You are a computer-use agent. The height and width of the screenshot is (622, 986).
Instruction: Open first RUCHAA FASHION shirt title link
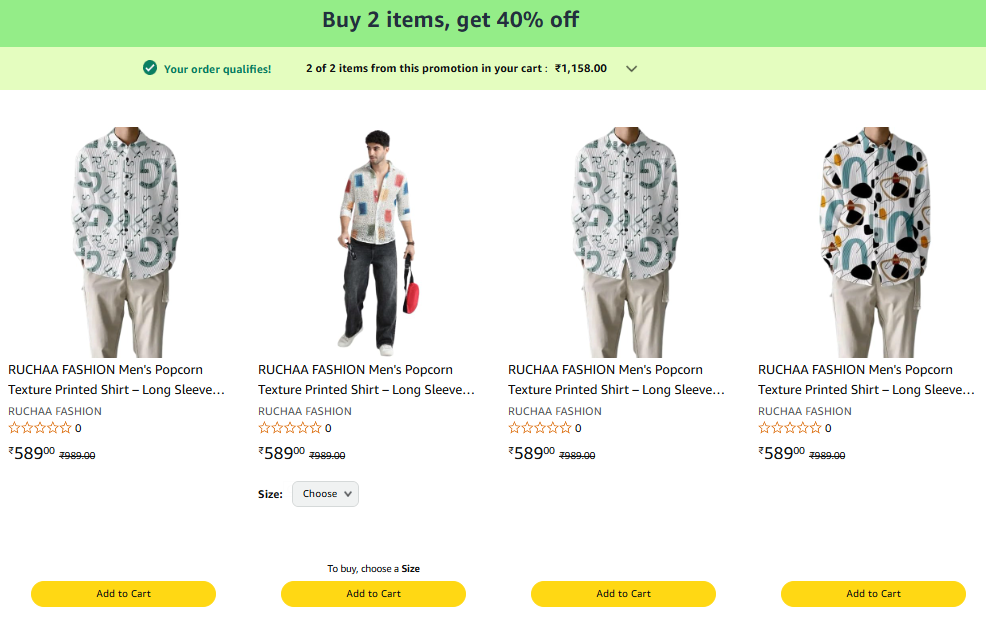click(x=116, y=380)
